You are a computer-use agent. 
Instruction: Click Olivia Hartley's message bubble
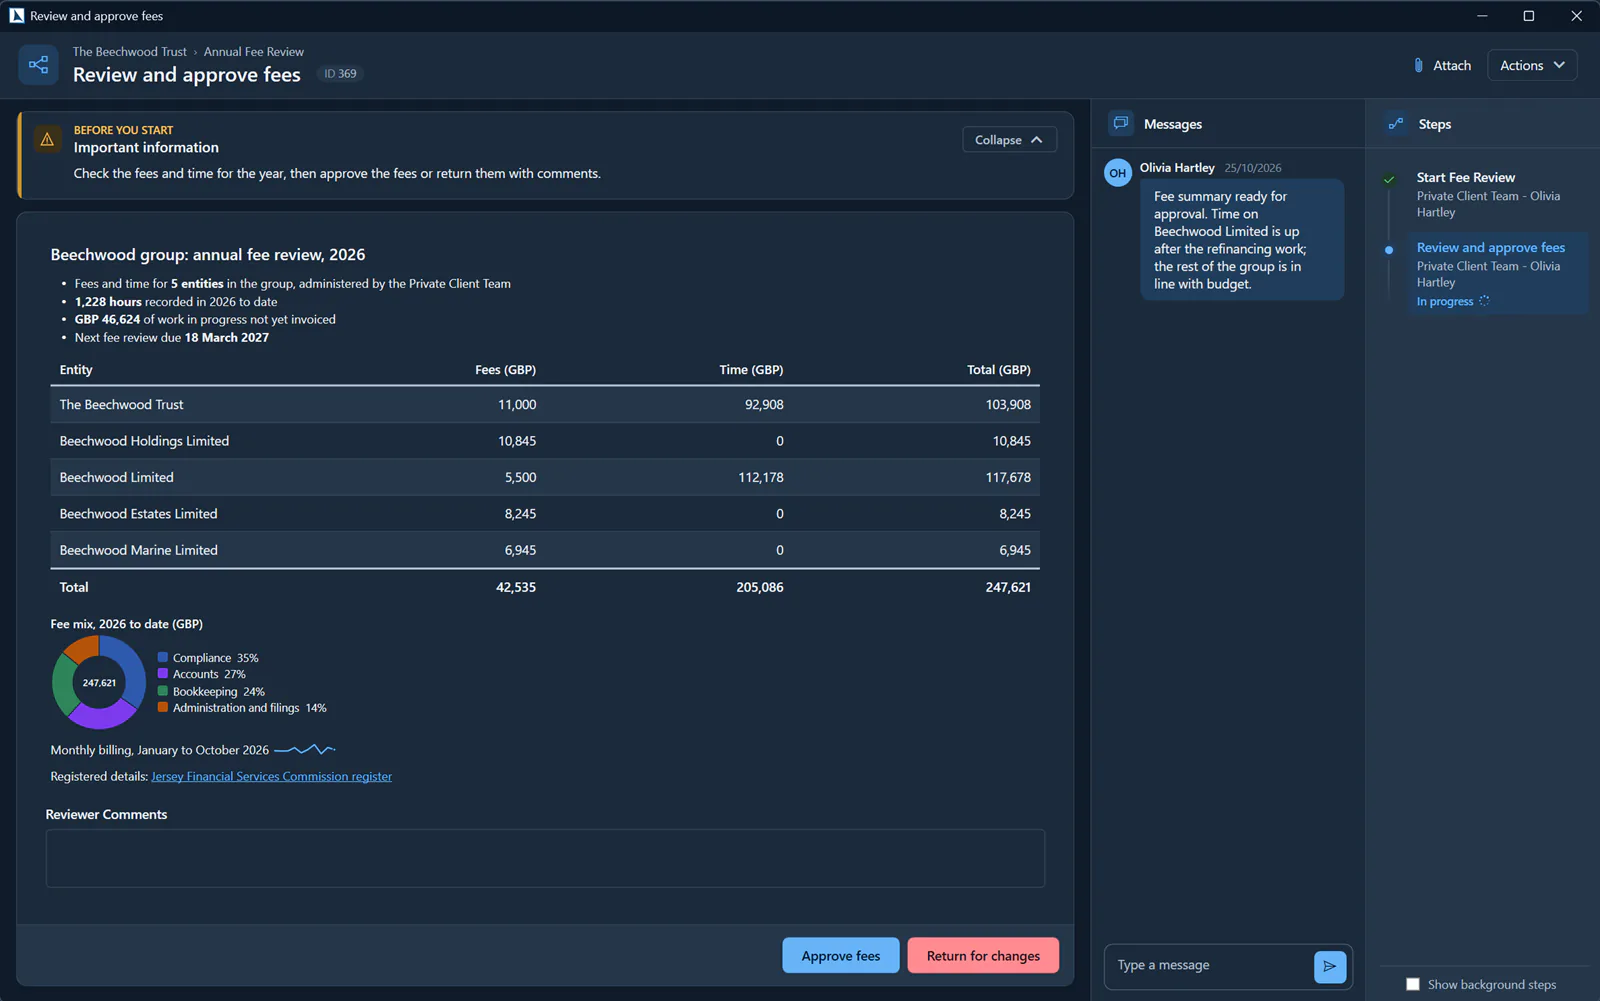pyautogui.click(x=1242, y=240)
